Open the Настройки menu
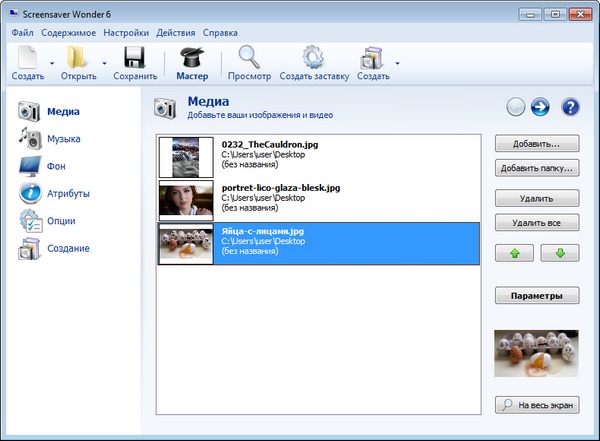 point(125,33)
